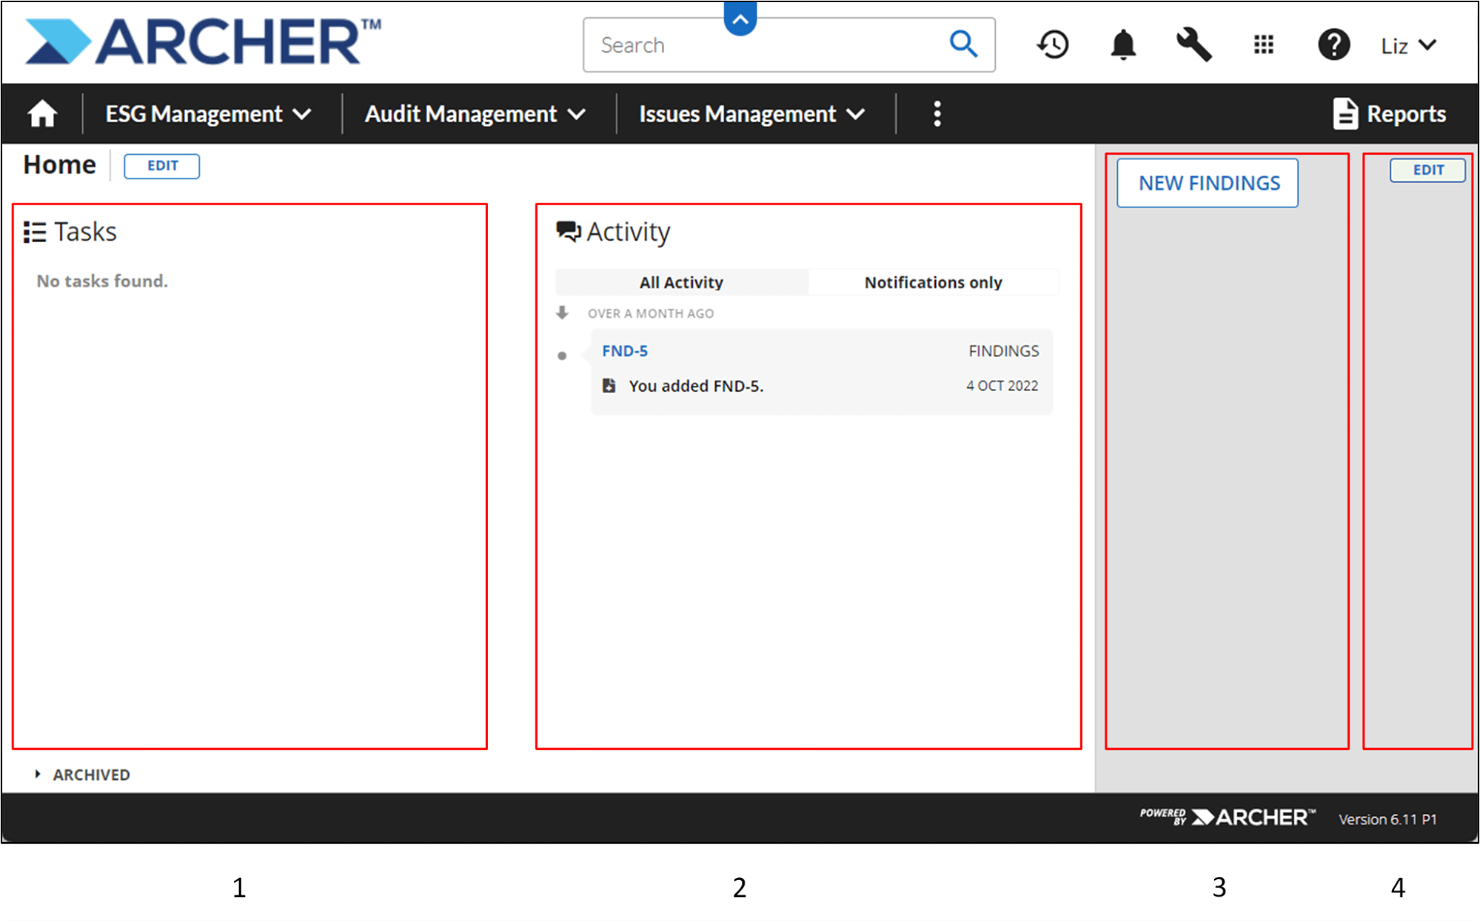1480x922 pixels.
Task: Switch to Notifications only view
Action: (x=932, y=282)
